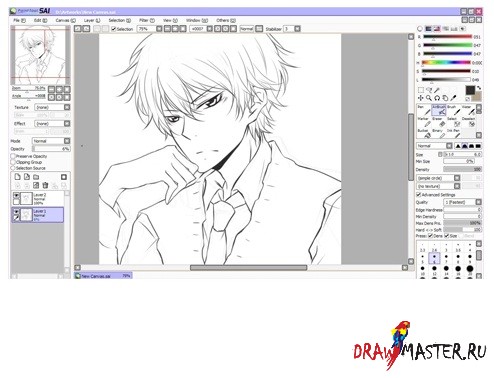This screenshot has width=494, height=378.
Task: Uncheck Advanced Settings
Action: [419, 195]
